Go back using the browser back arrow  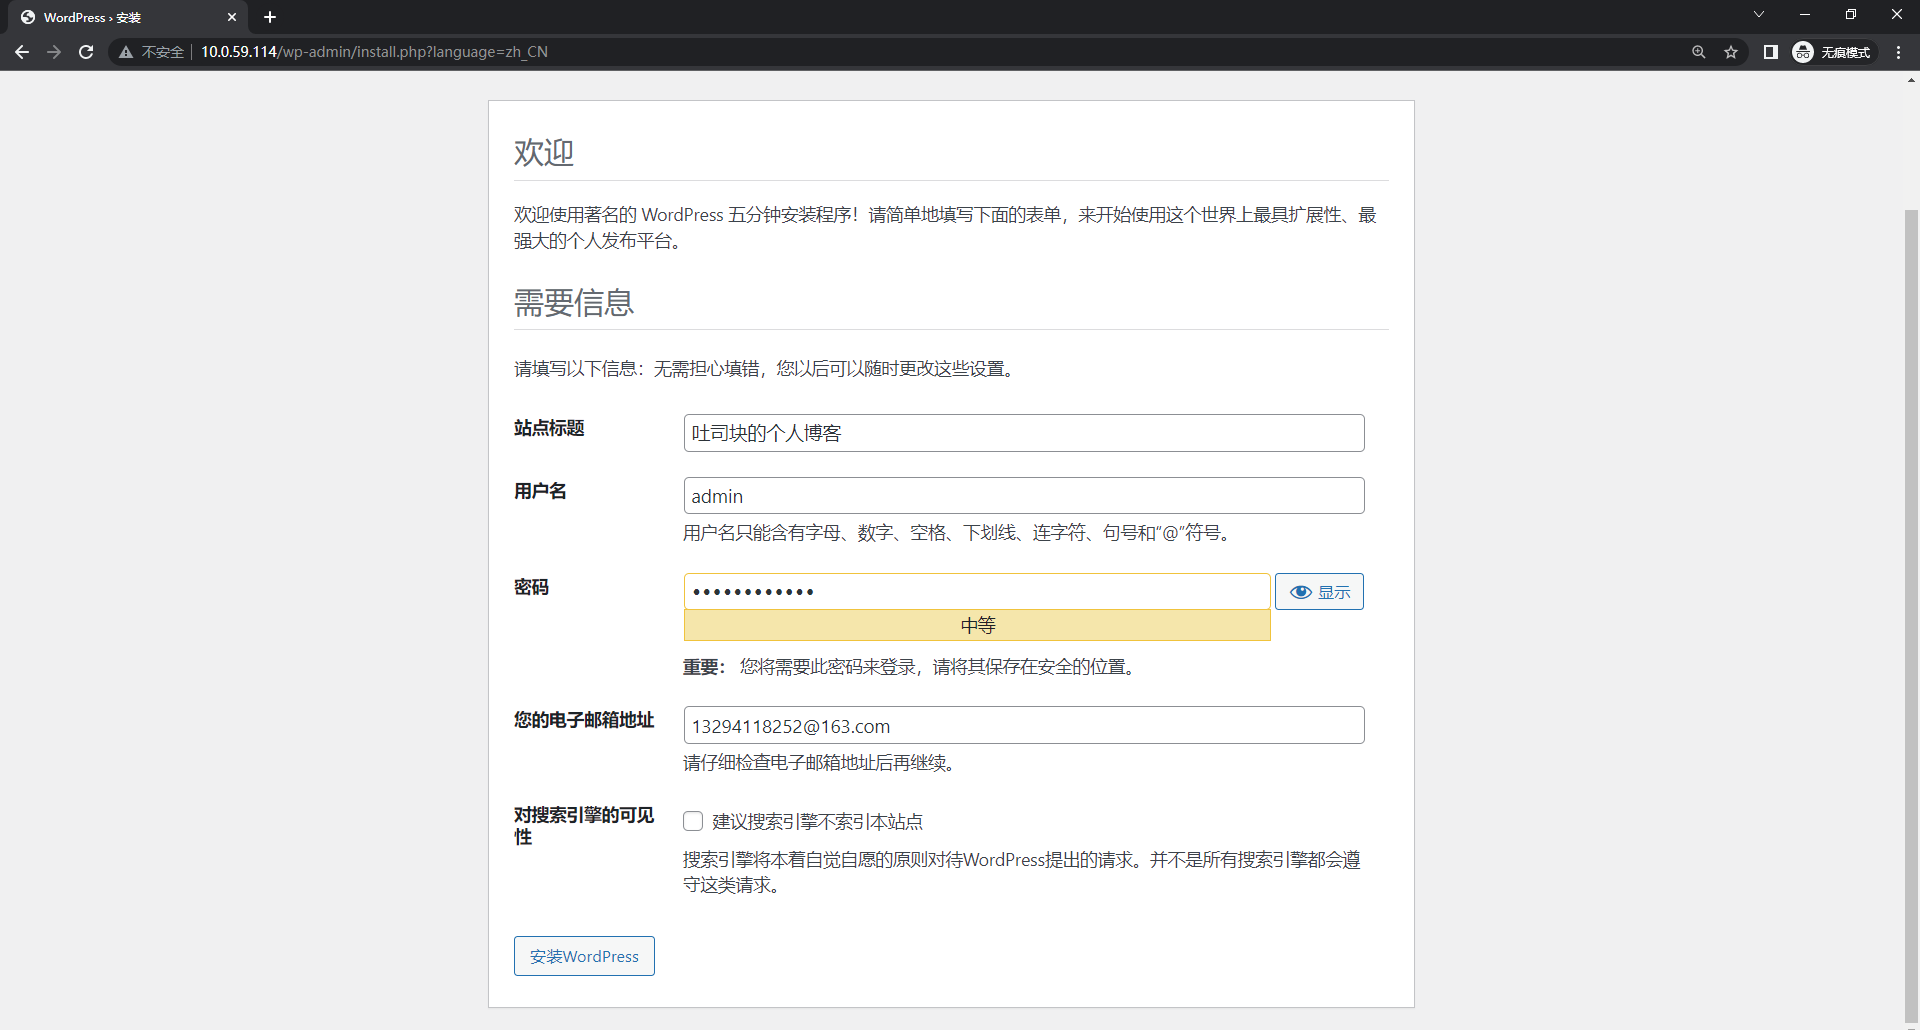pos(22,52)
